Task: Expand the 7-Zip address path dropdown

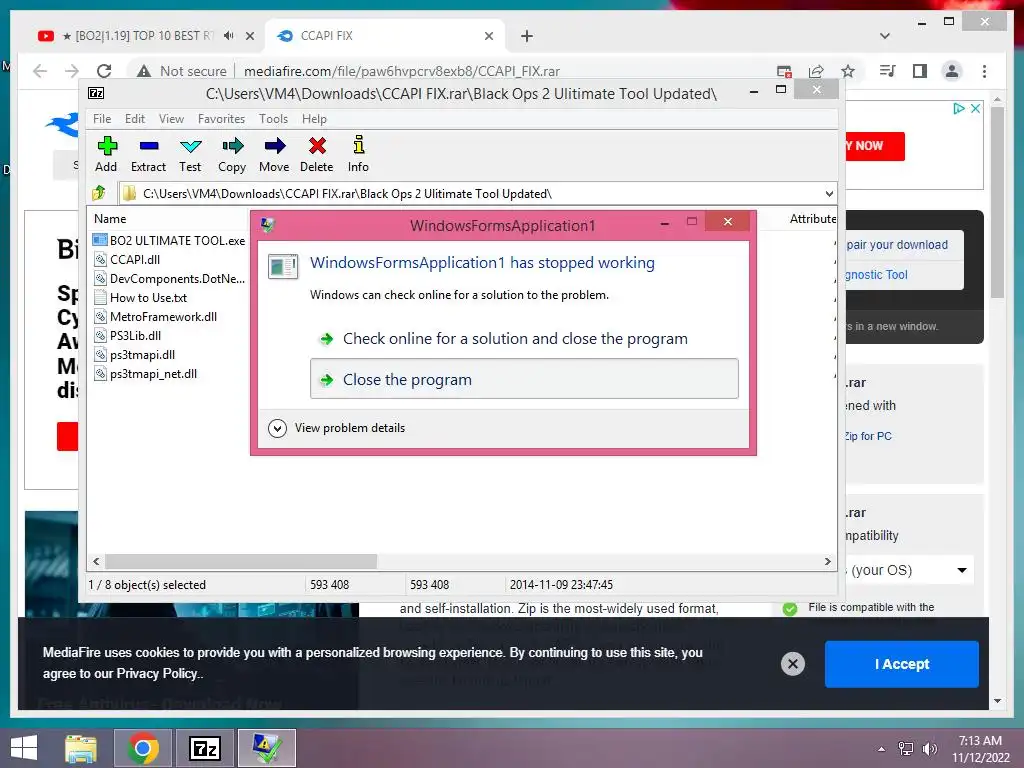Action: tap(829, 194)
